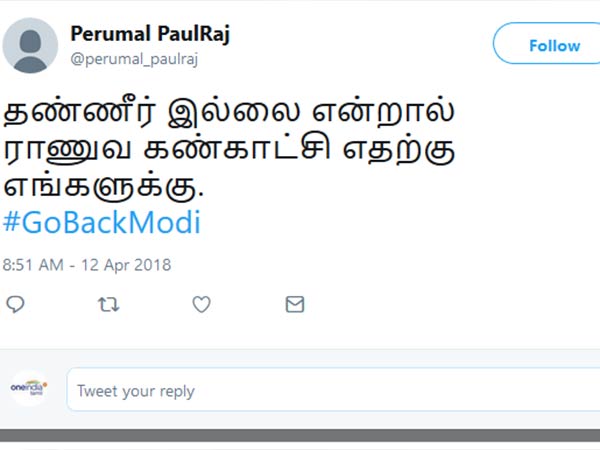This screenshot has height=450, width=600.
Task: Open the 8:51 AM tweet timestamp
Action: pyautogui.click(x=36, y=265)
